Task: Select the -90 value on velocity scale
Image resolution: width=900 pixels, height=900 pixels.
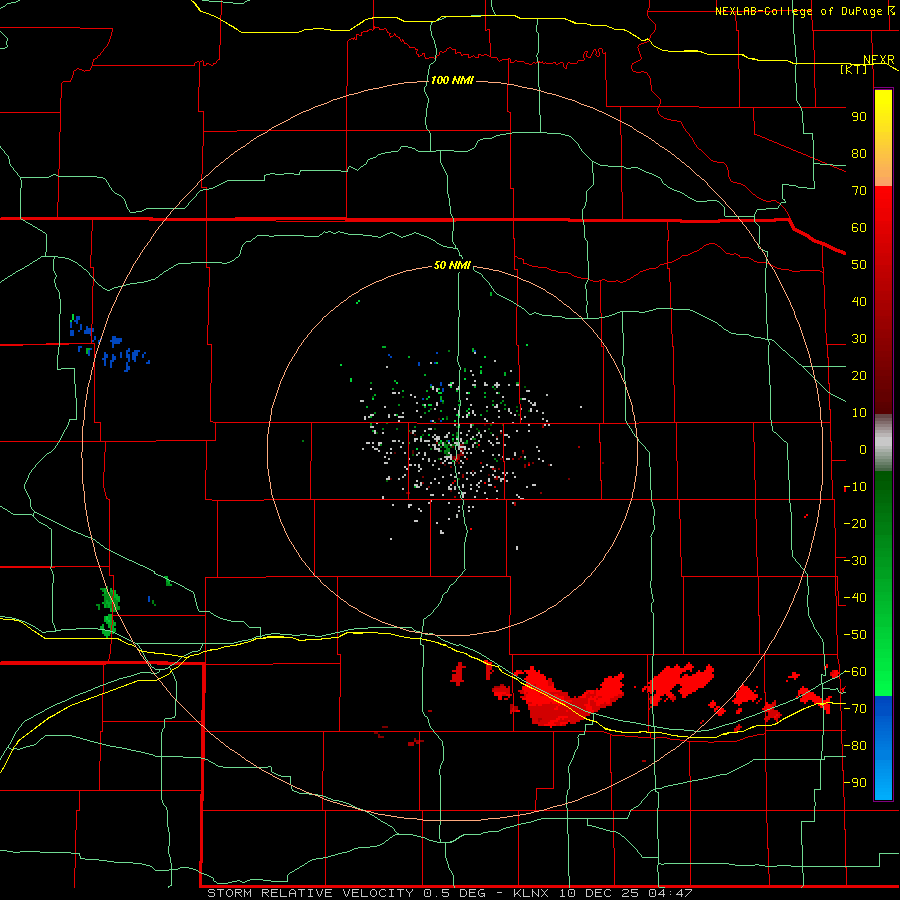Action: click(855, 783)
